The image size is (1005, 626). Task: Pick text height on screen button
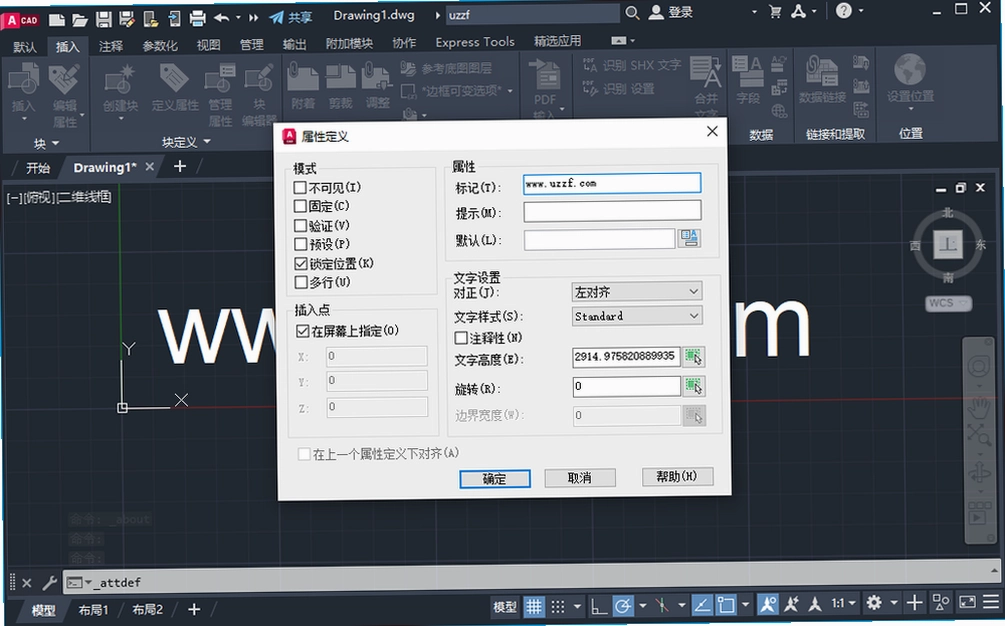tap(694, 356)
